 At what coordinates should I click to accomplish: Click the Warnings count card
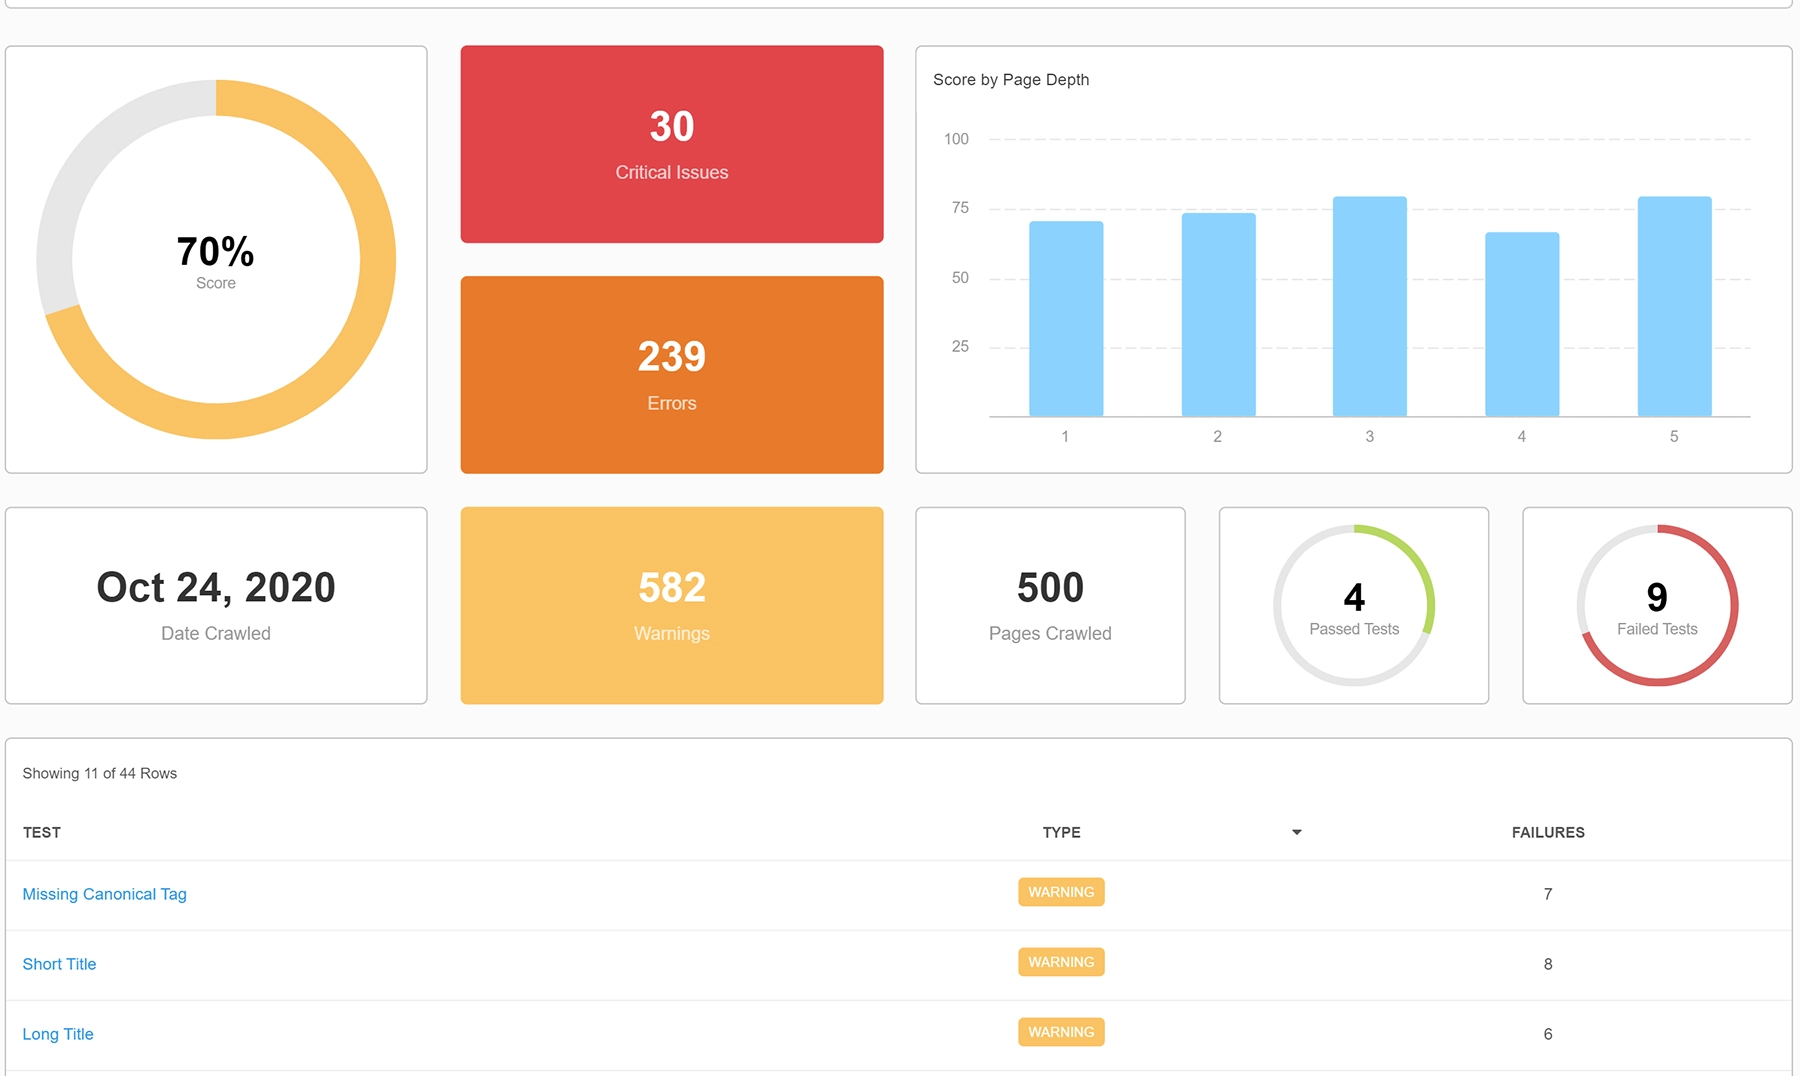click(x=671, y=605)
